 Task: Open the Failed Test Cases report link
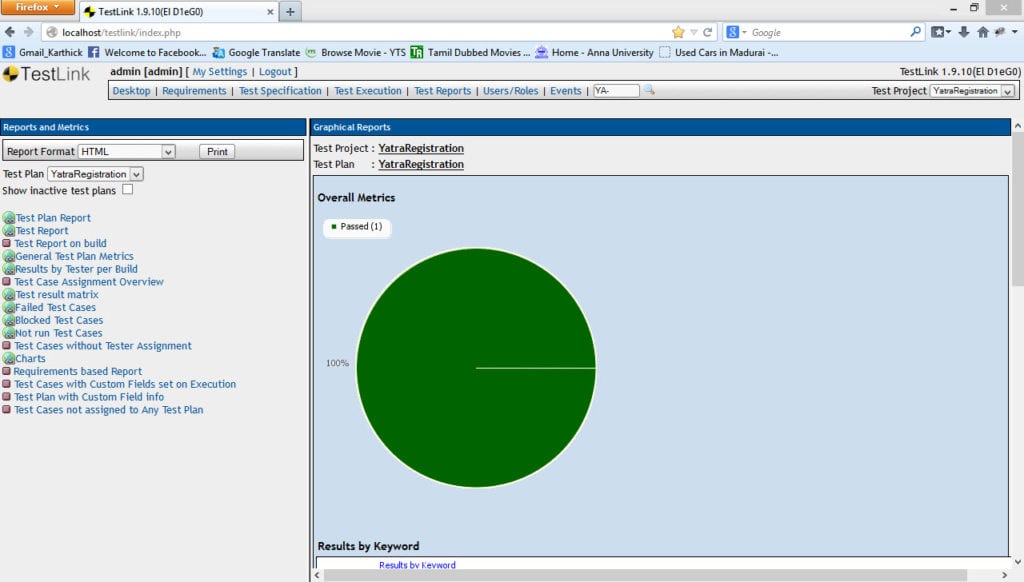click(55, 308)
